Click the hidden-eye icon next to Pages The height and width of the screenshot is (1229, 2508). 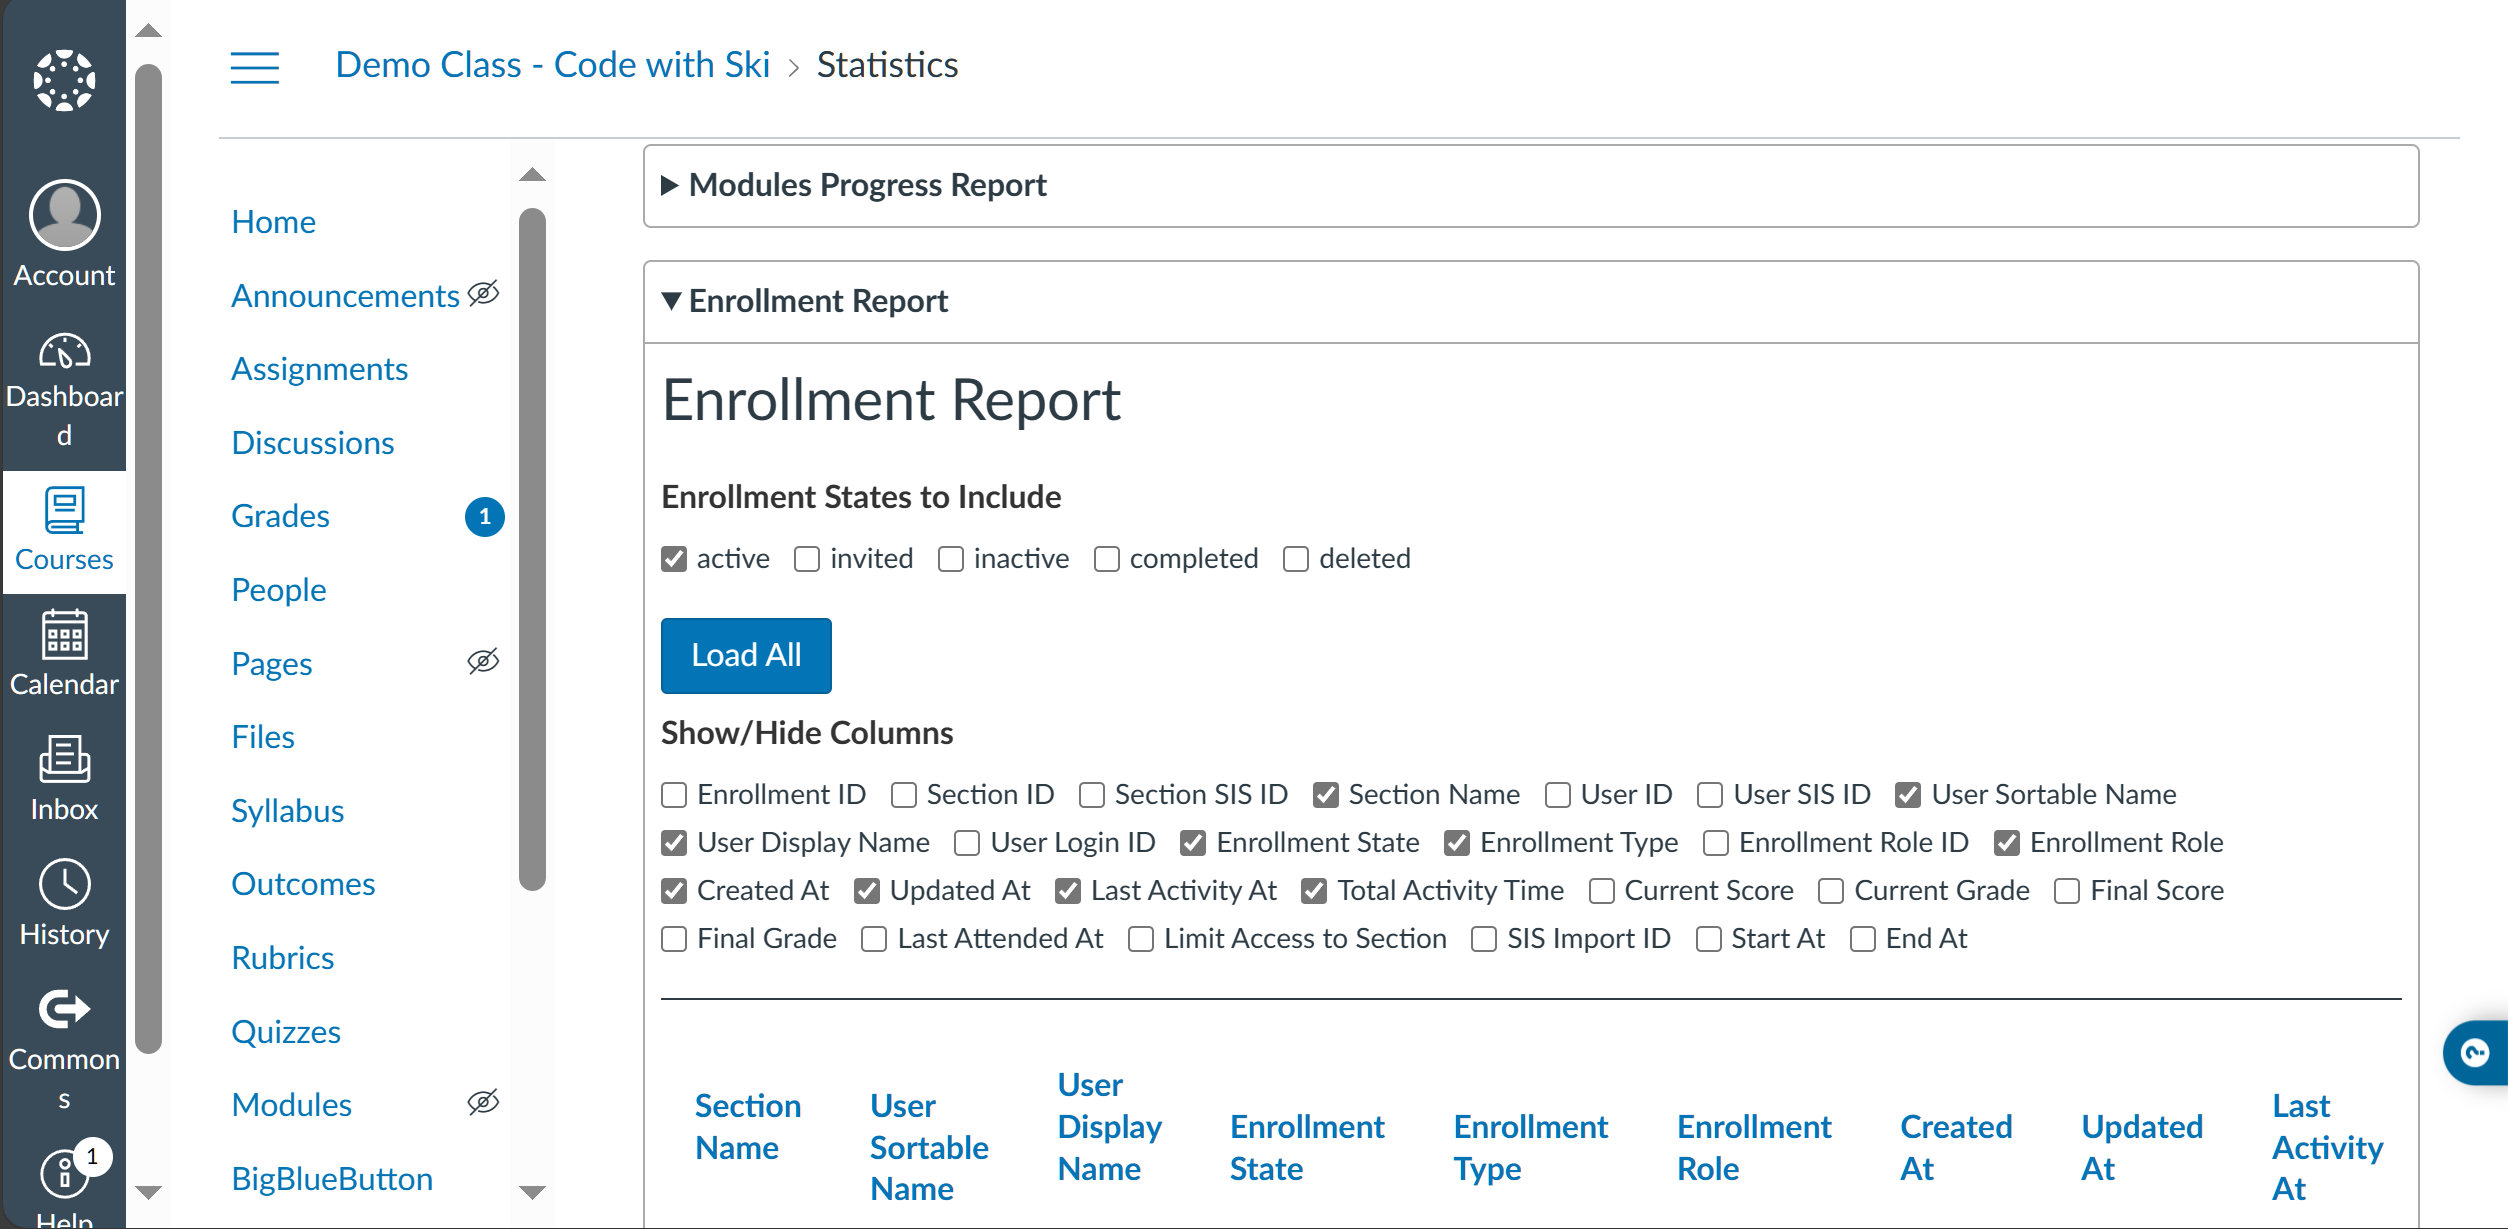pos(484,661)
